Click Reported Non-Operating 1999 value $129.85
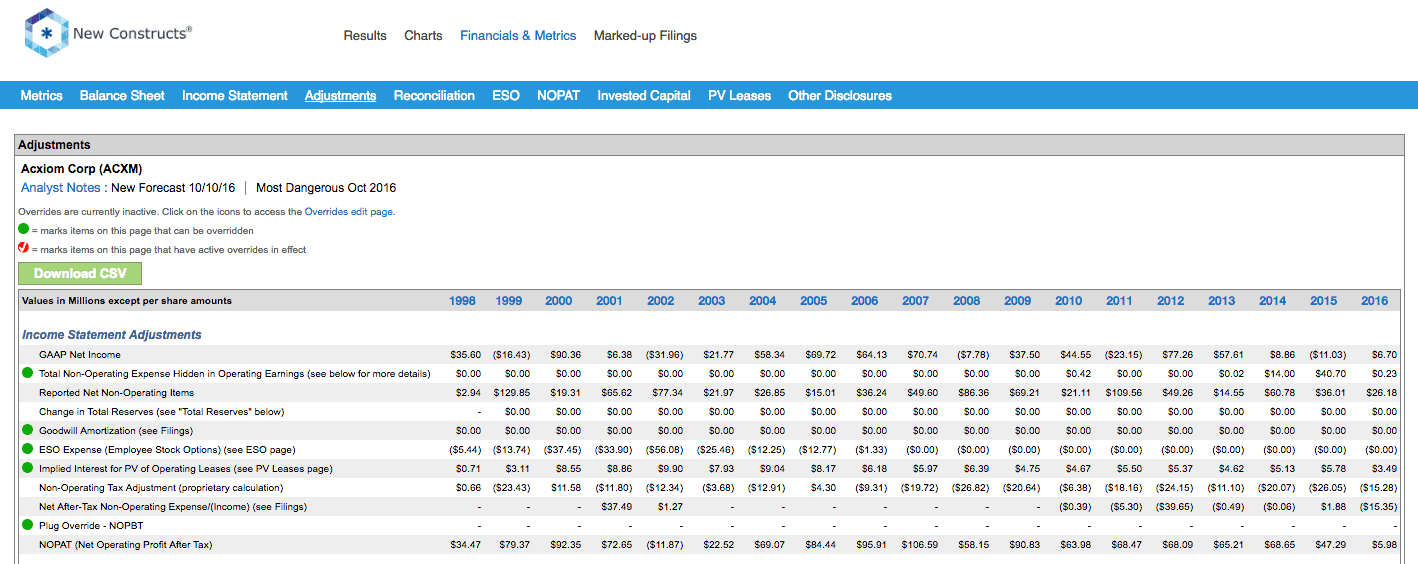This screenshot has width=1418, height=564. pyautogui.click(x=512, y=393)
